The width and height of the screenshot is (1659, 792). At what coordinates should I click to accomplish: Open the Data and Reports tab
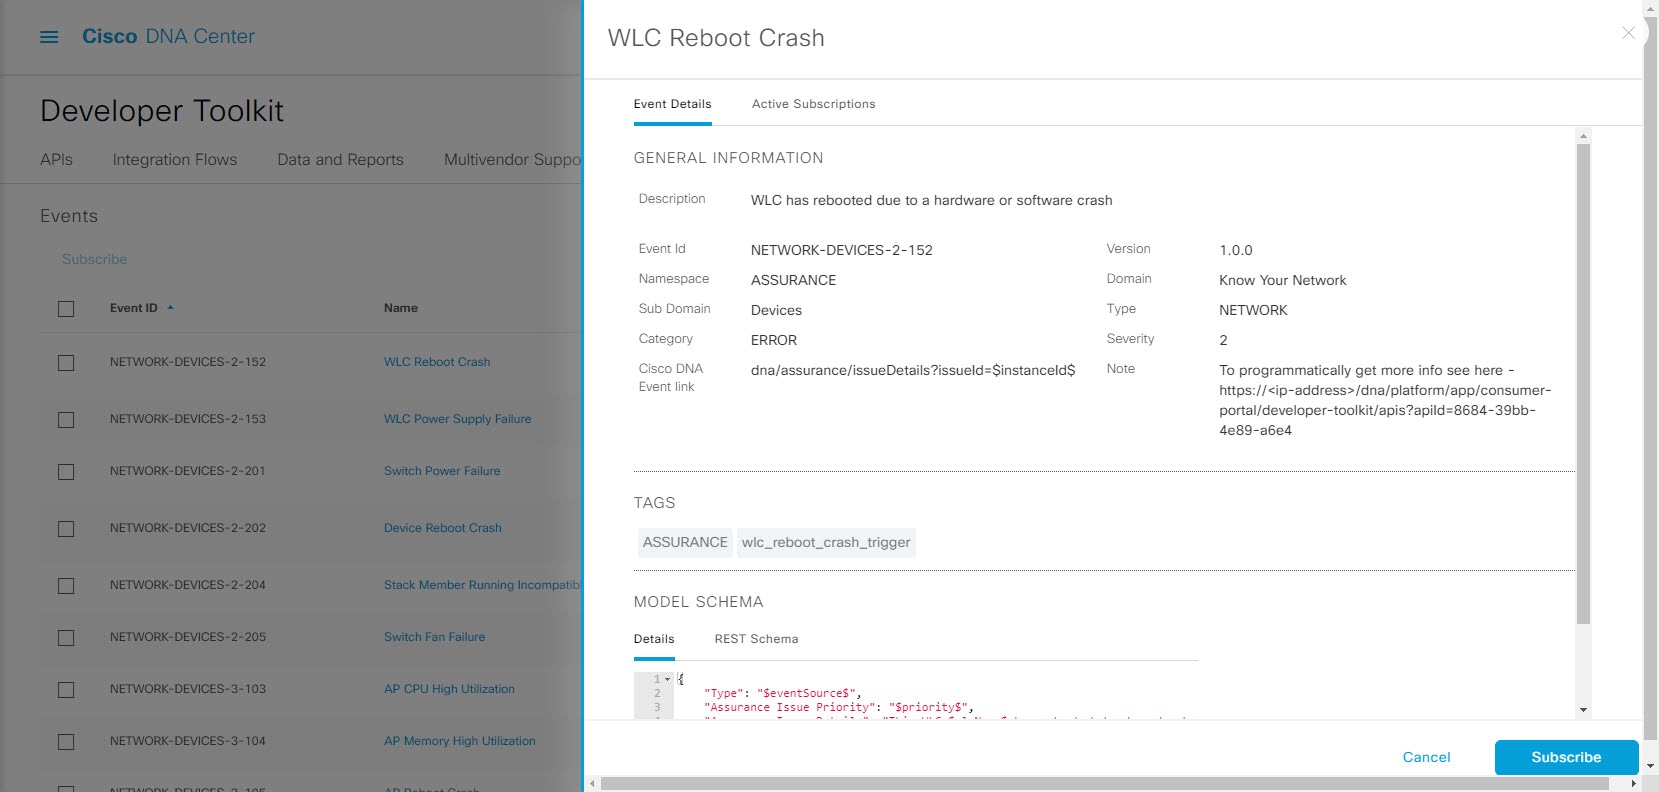pyautogui.click(x=340, y=159)
